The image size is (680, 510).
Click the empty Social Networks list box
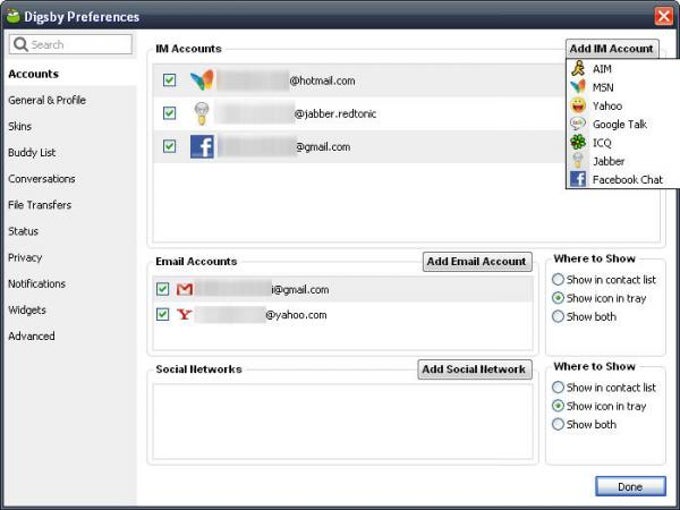coord(343,421)
